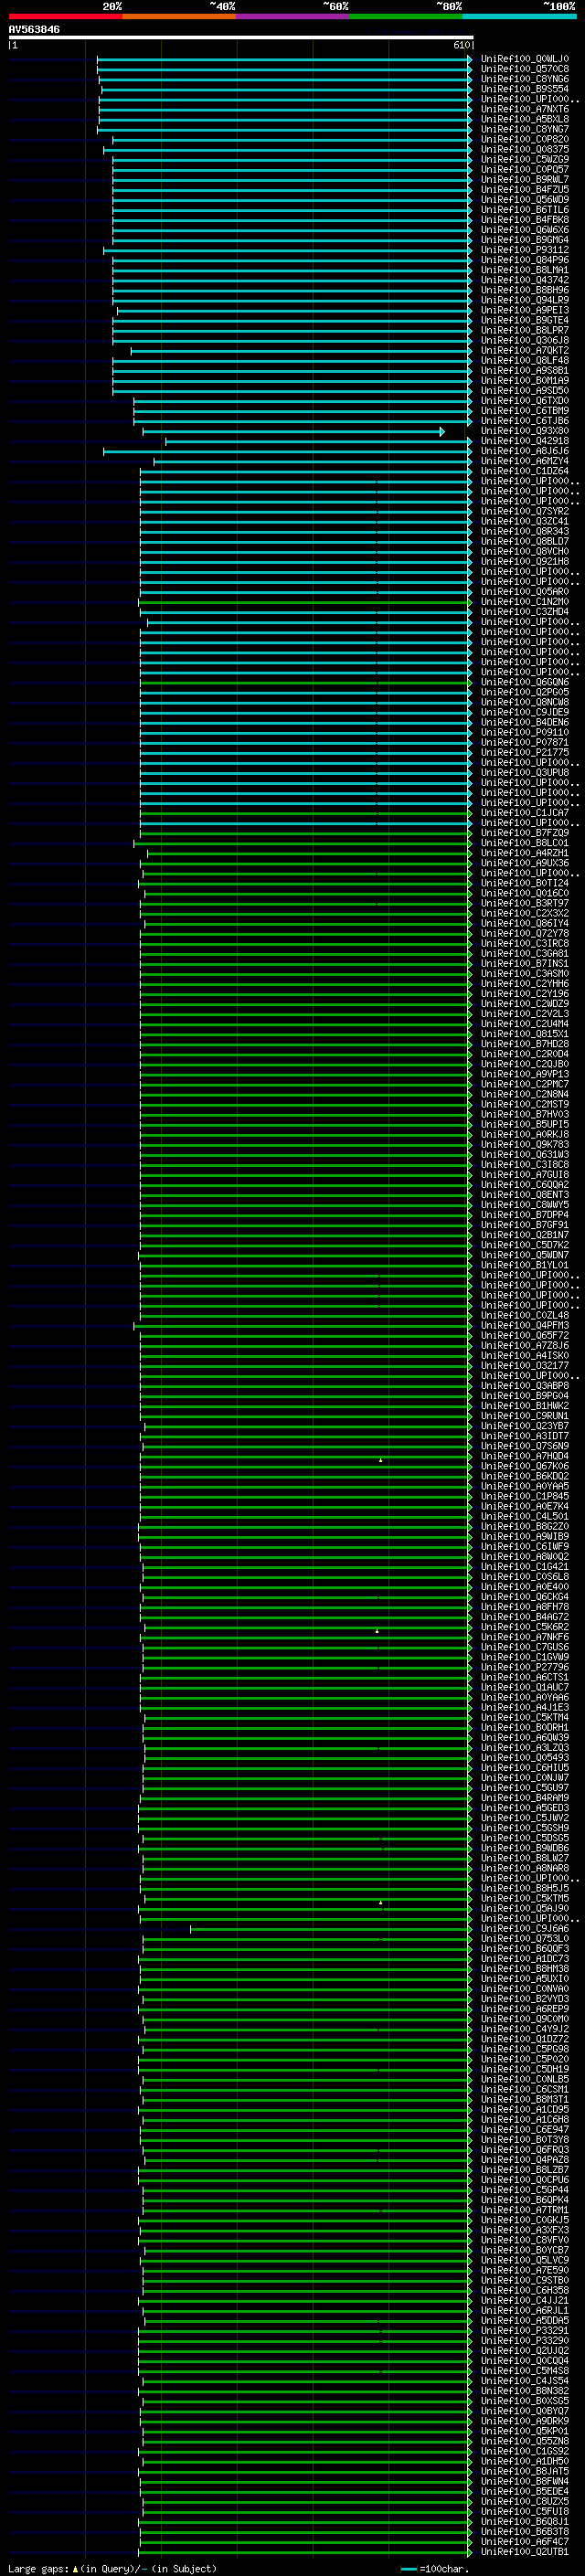Select the UniRef100_Q8R343 label
This screenshot has width=585, height=2576.
(524, 531)
